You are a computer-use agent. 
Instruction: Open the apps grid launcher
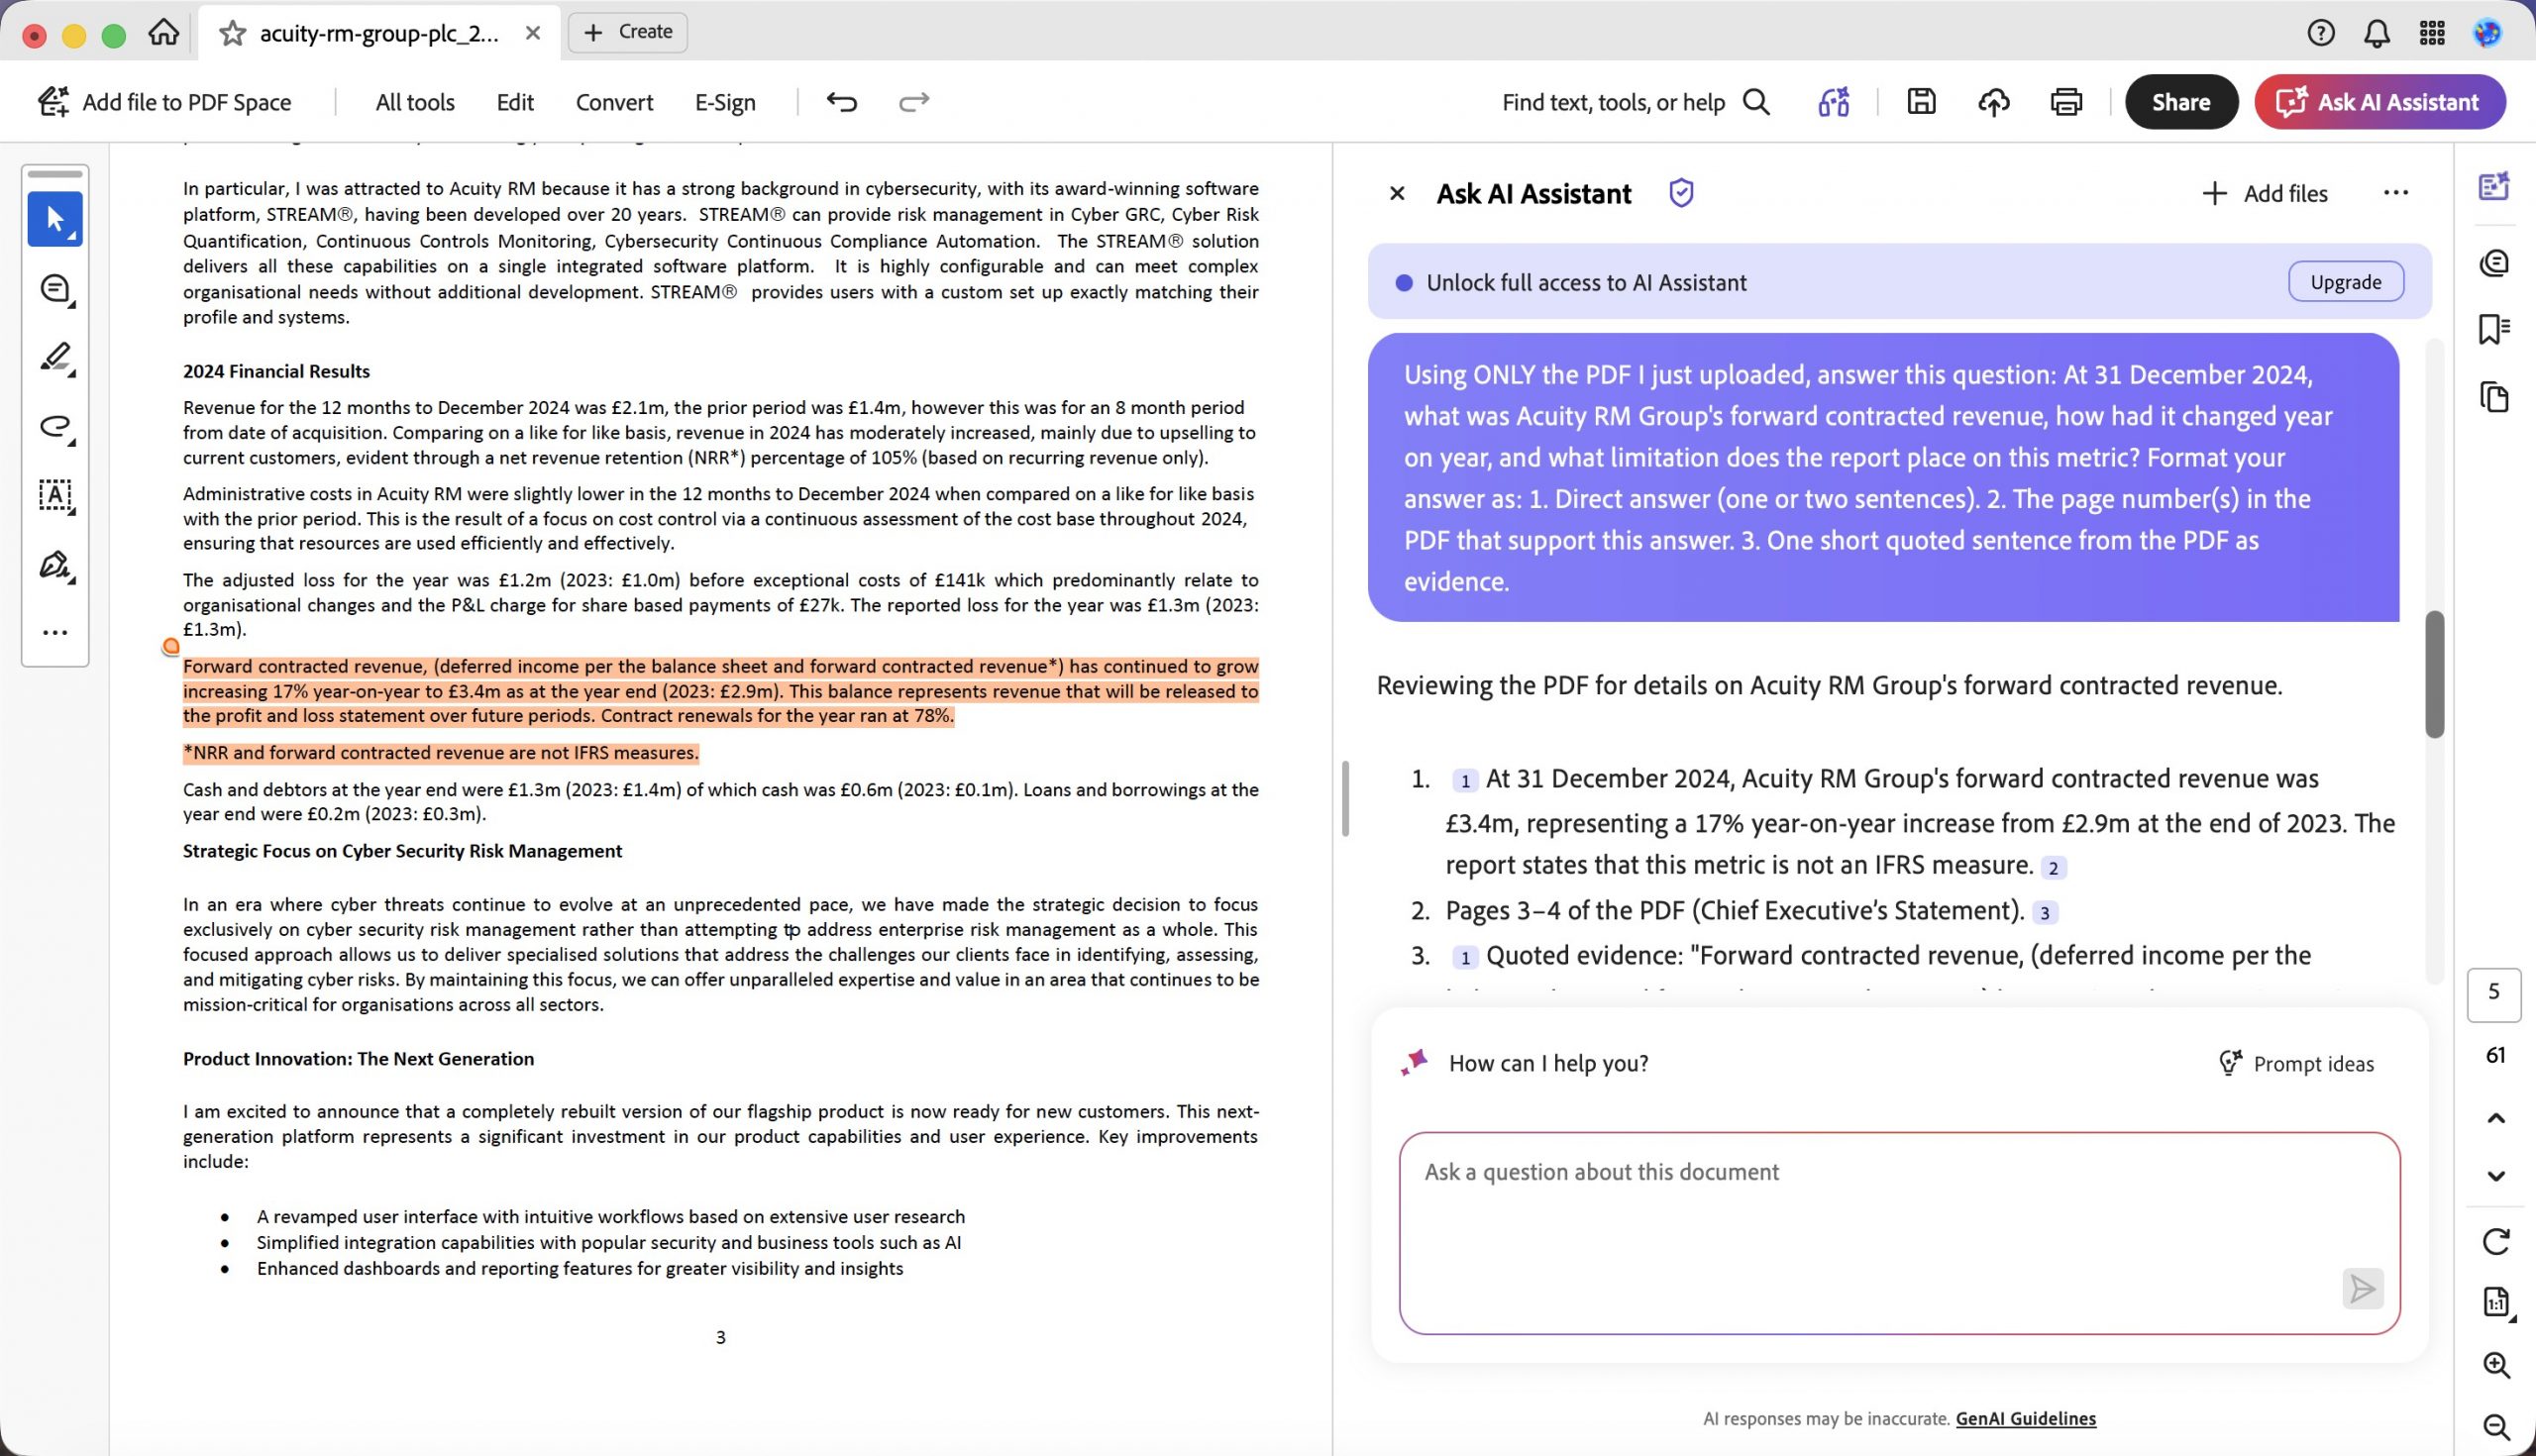(2432, 33)
